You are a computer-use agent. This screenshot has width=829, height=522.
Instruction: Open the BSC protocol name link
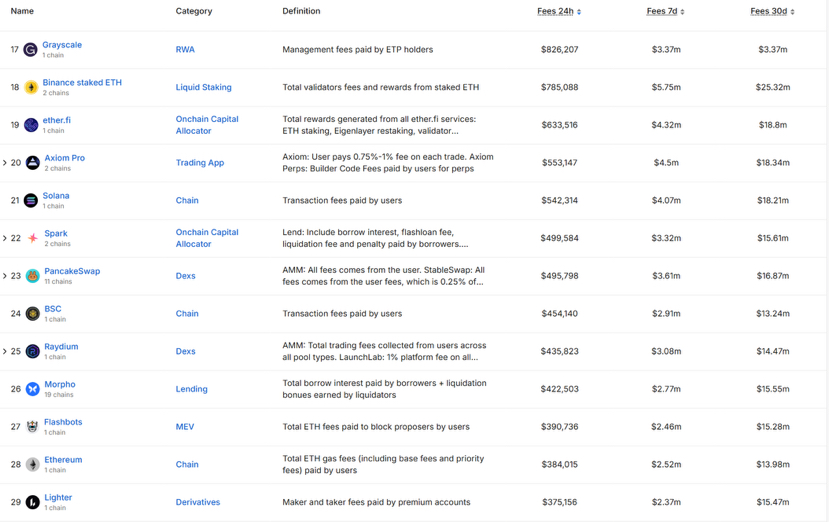pos(52,309)
